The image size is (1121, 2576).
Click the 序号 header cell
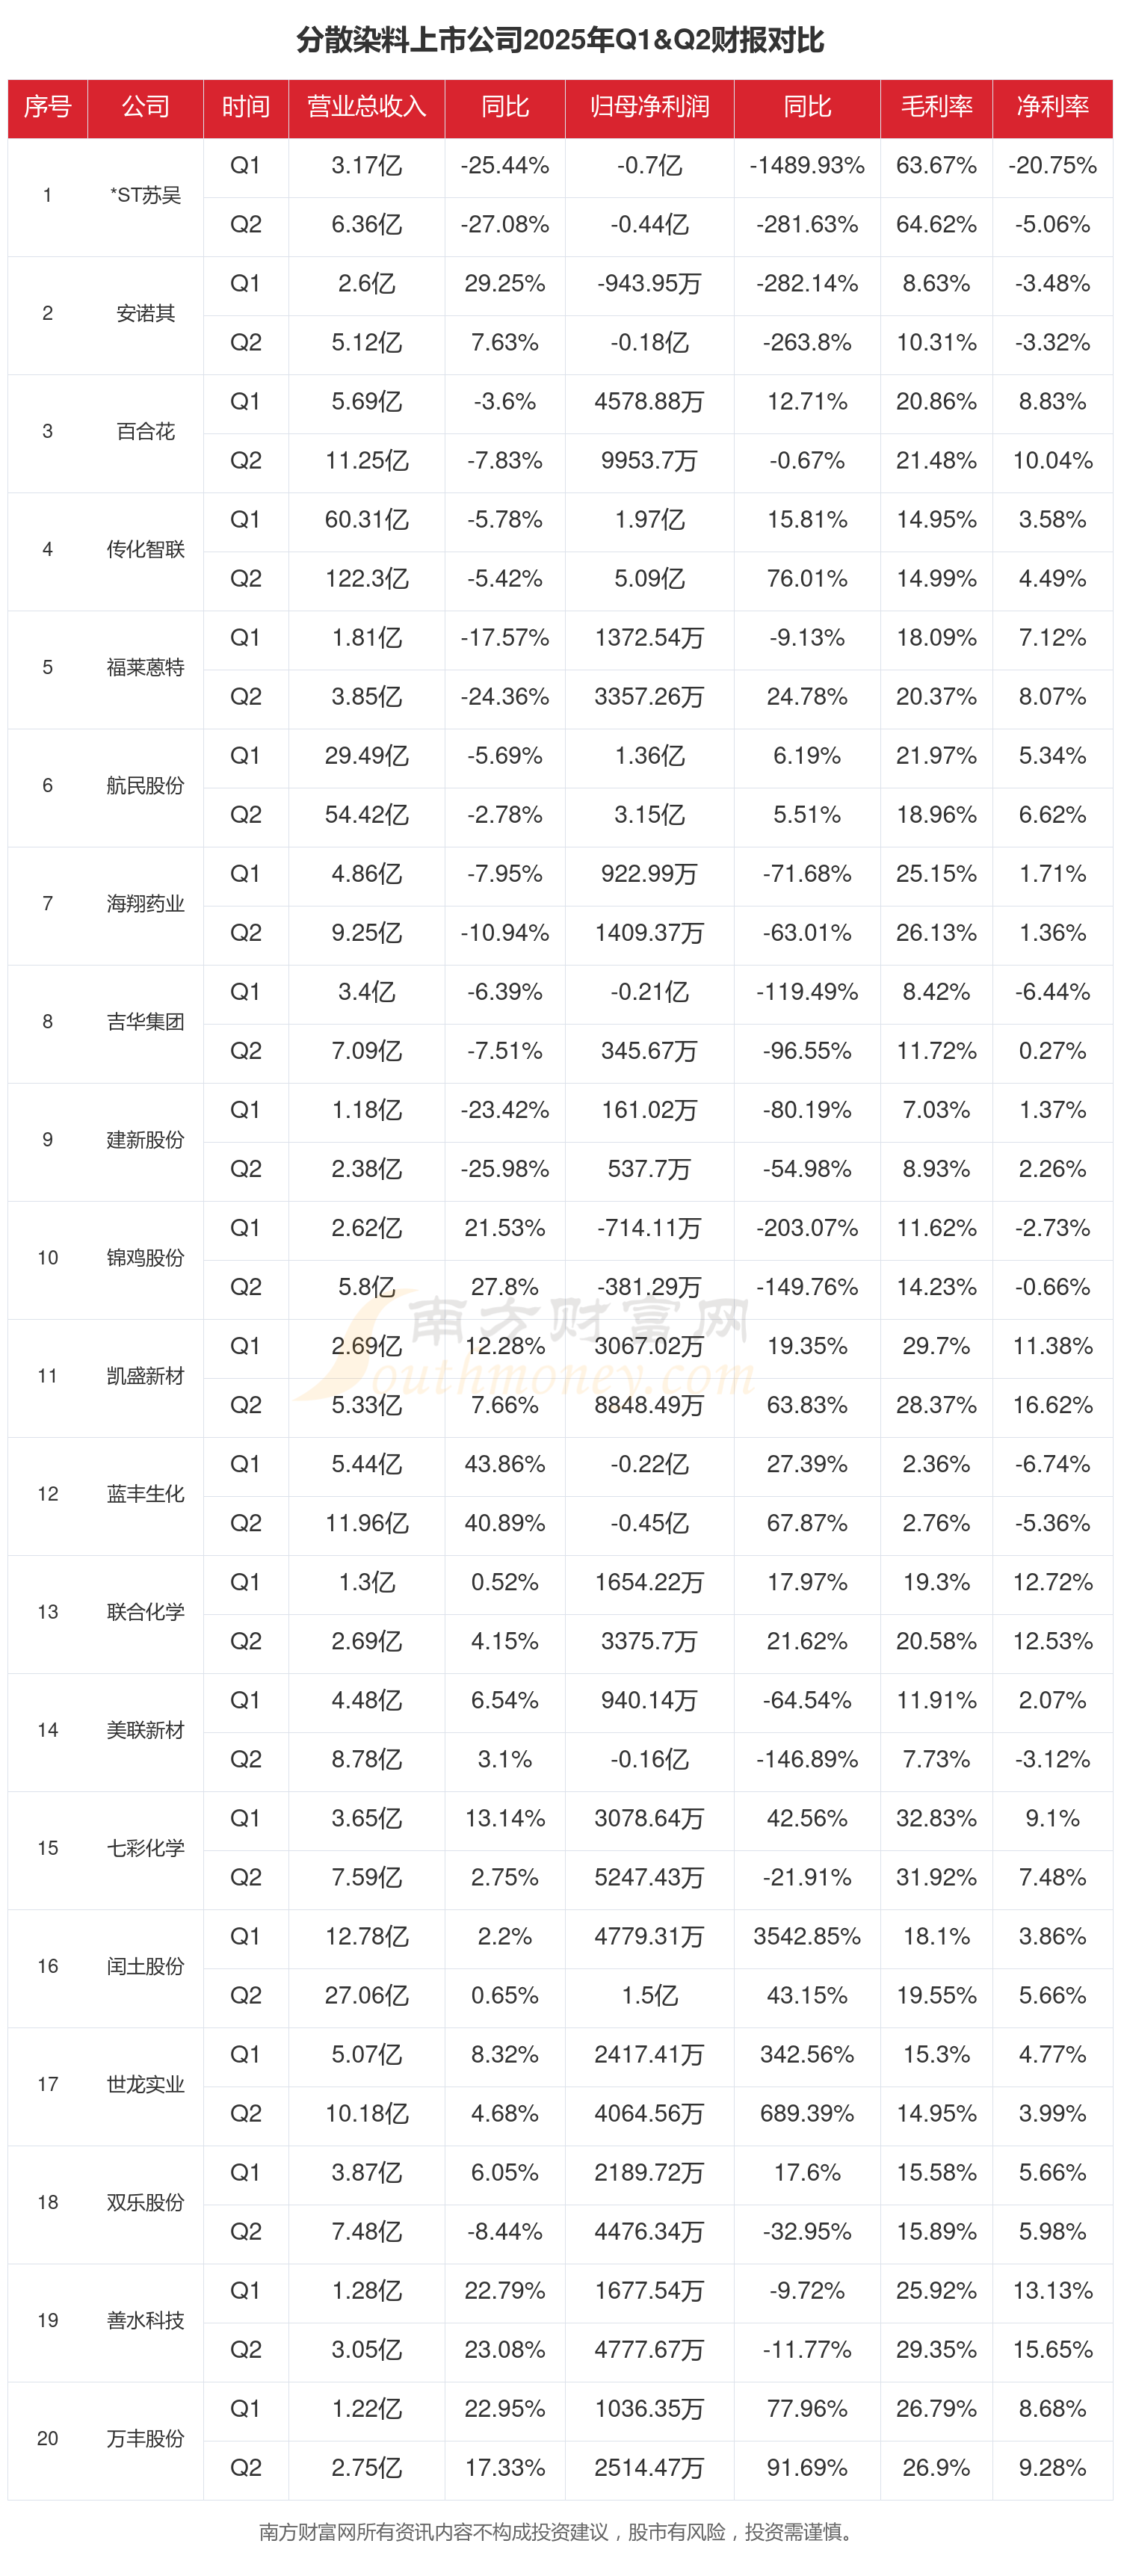tap(47, 107)
